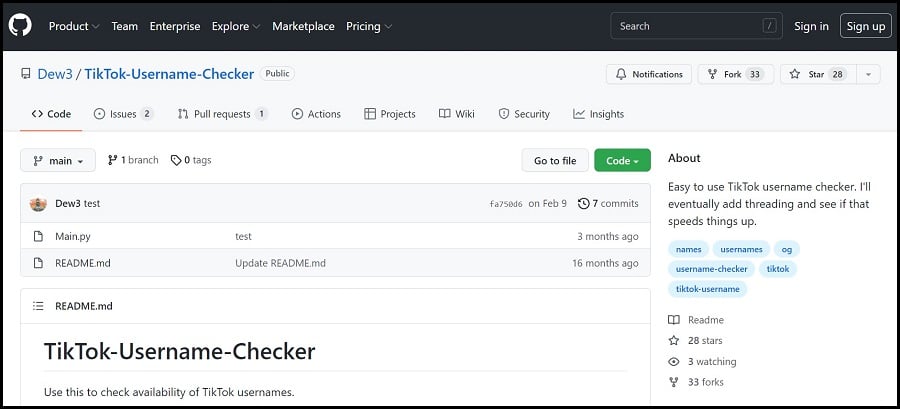Select the names topic tag
Image resolution: width=900 pixels, height=409 pixels.
click(688, 249)
